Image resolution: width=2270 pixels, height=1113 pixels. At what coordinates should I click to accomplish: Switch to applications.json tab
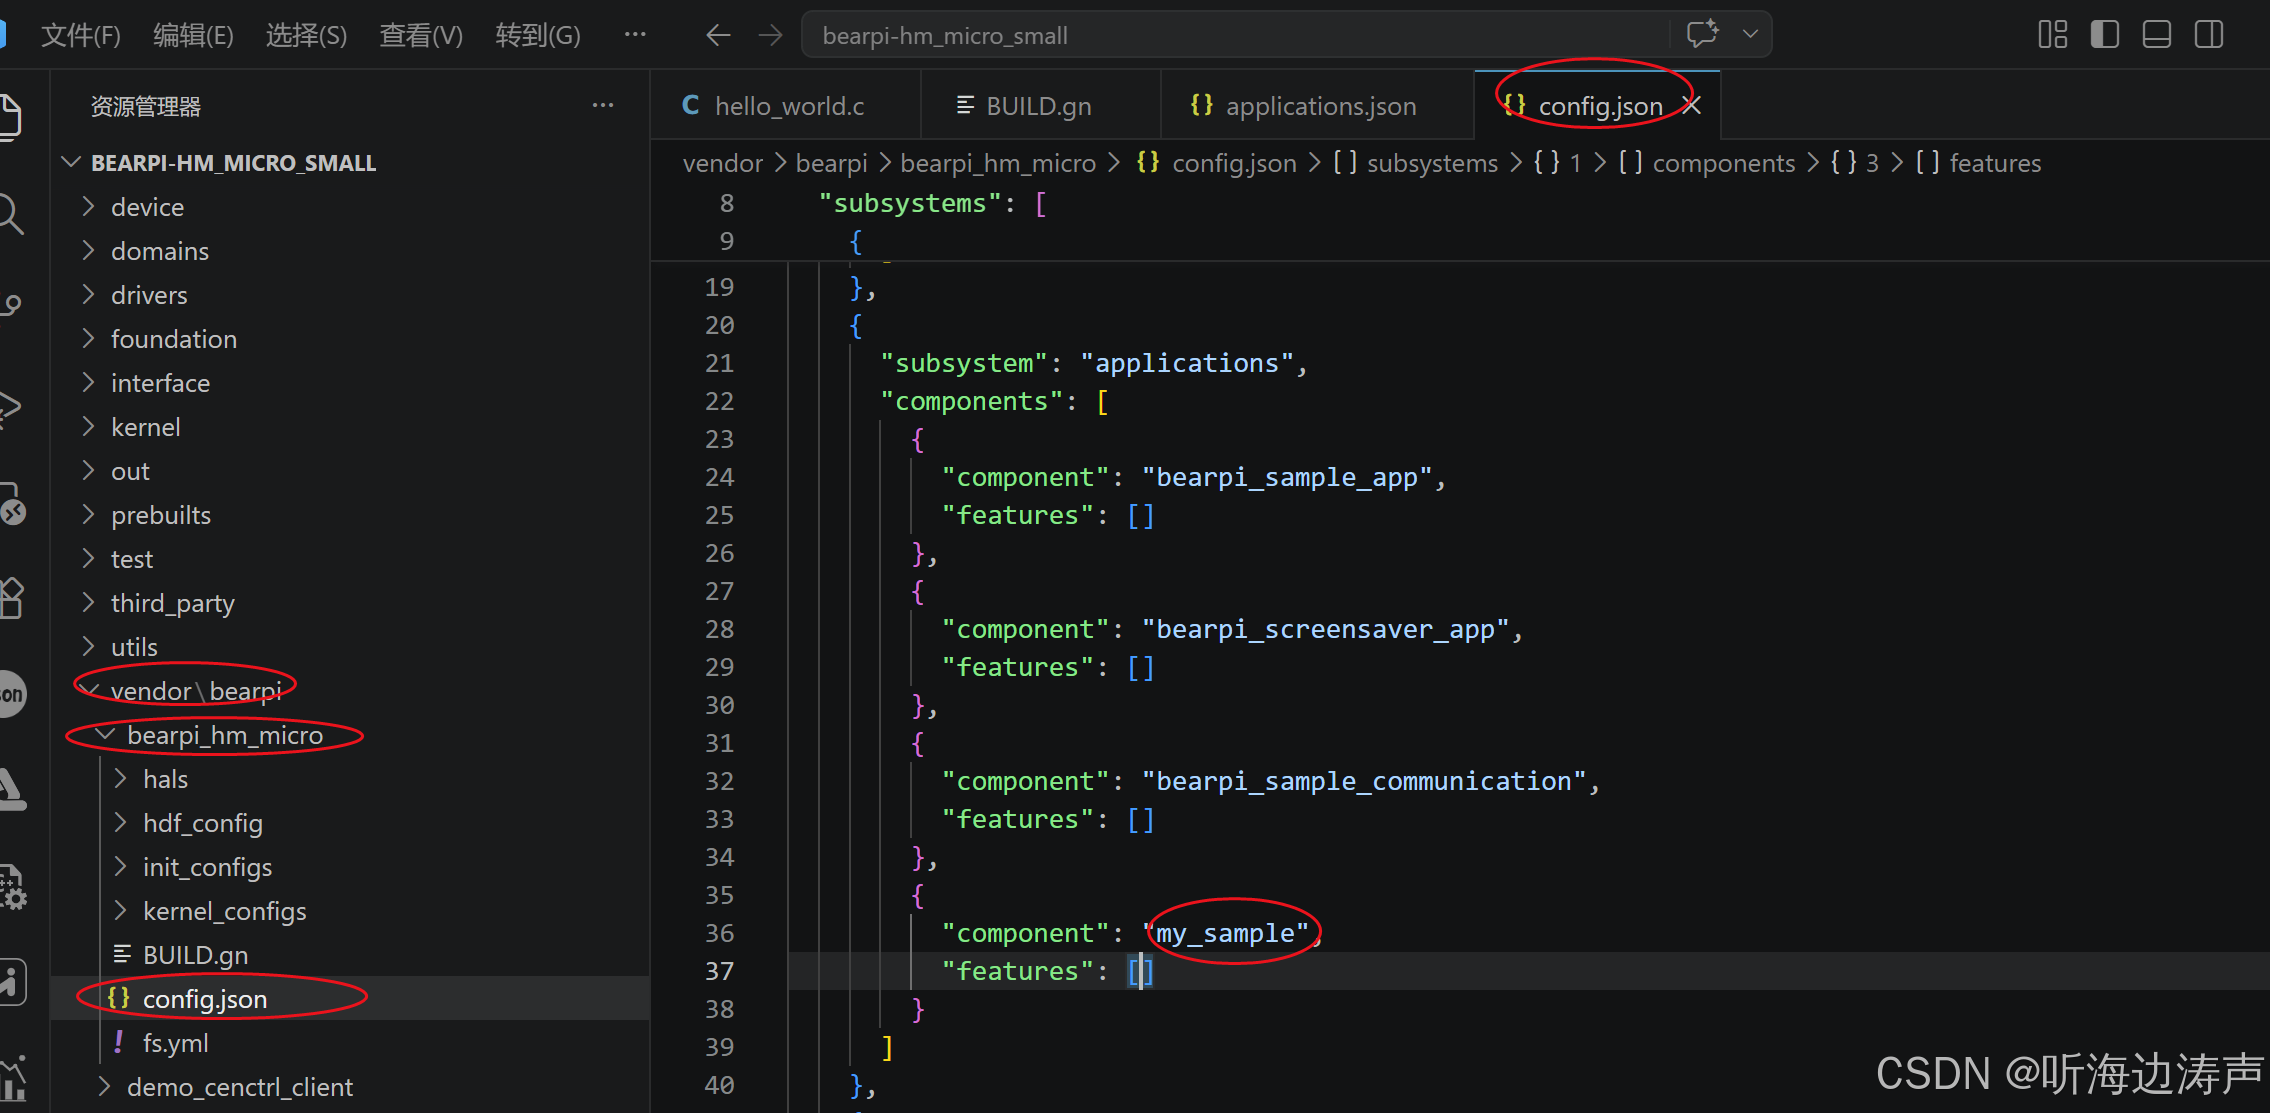click(1317, 105)
